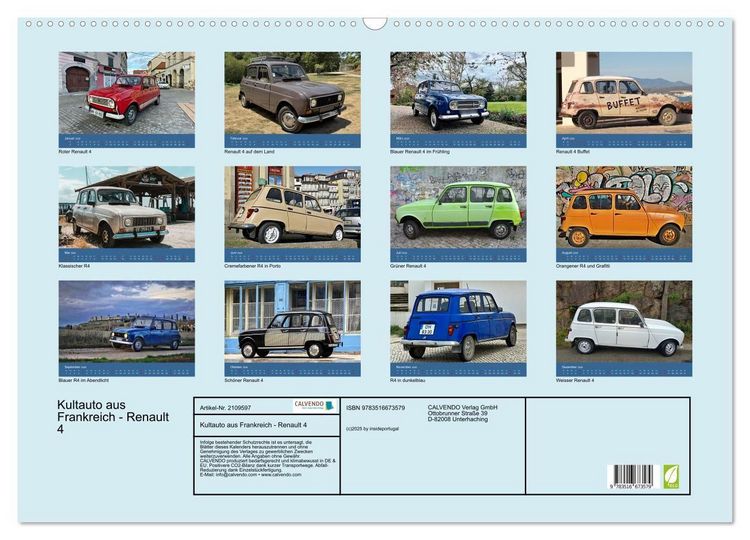Click the large title 'Kultauto aus Frankreich - Renault 4'
The height and width of the screenshot is (540, 750).
[x=113, y=417]
